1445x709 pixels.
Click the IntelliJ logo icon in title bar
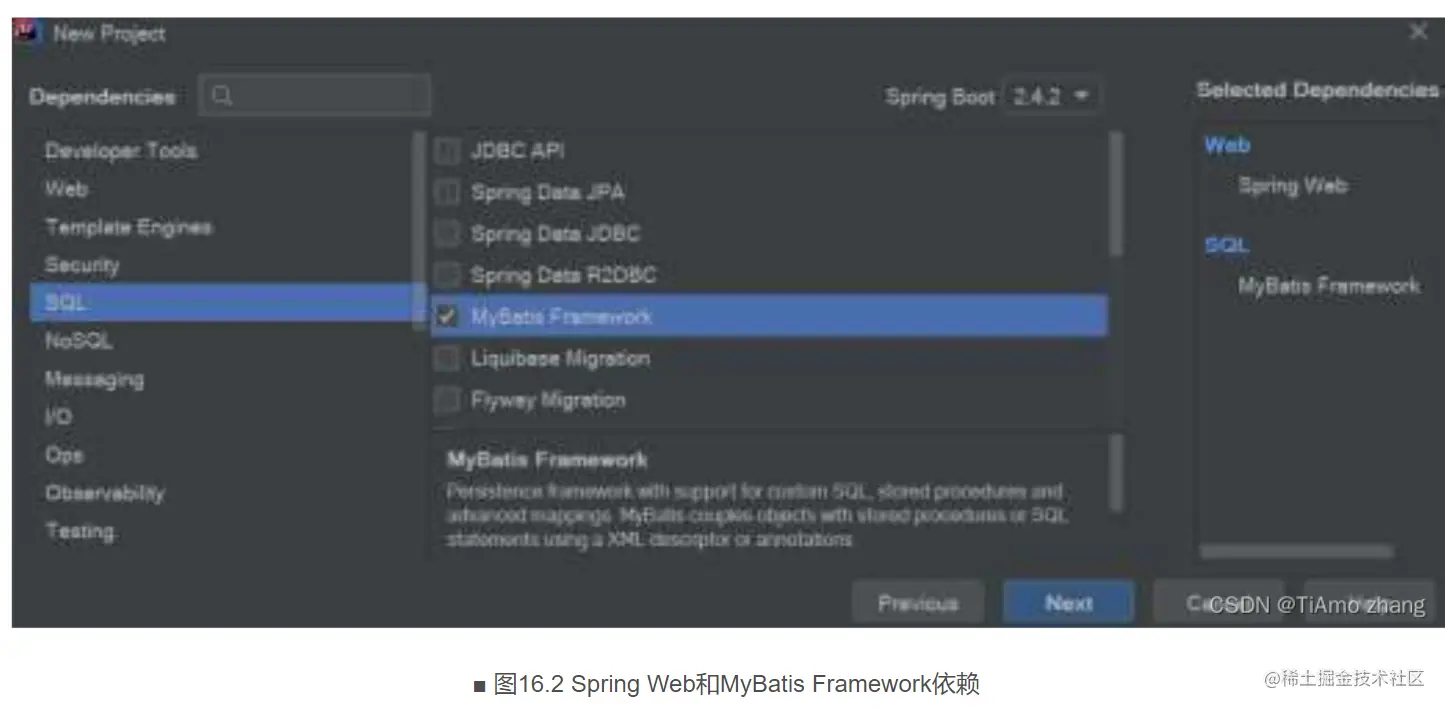[x=29, y=33]
